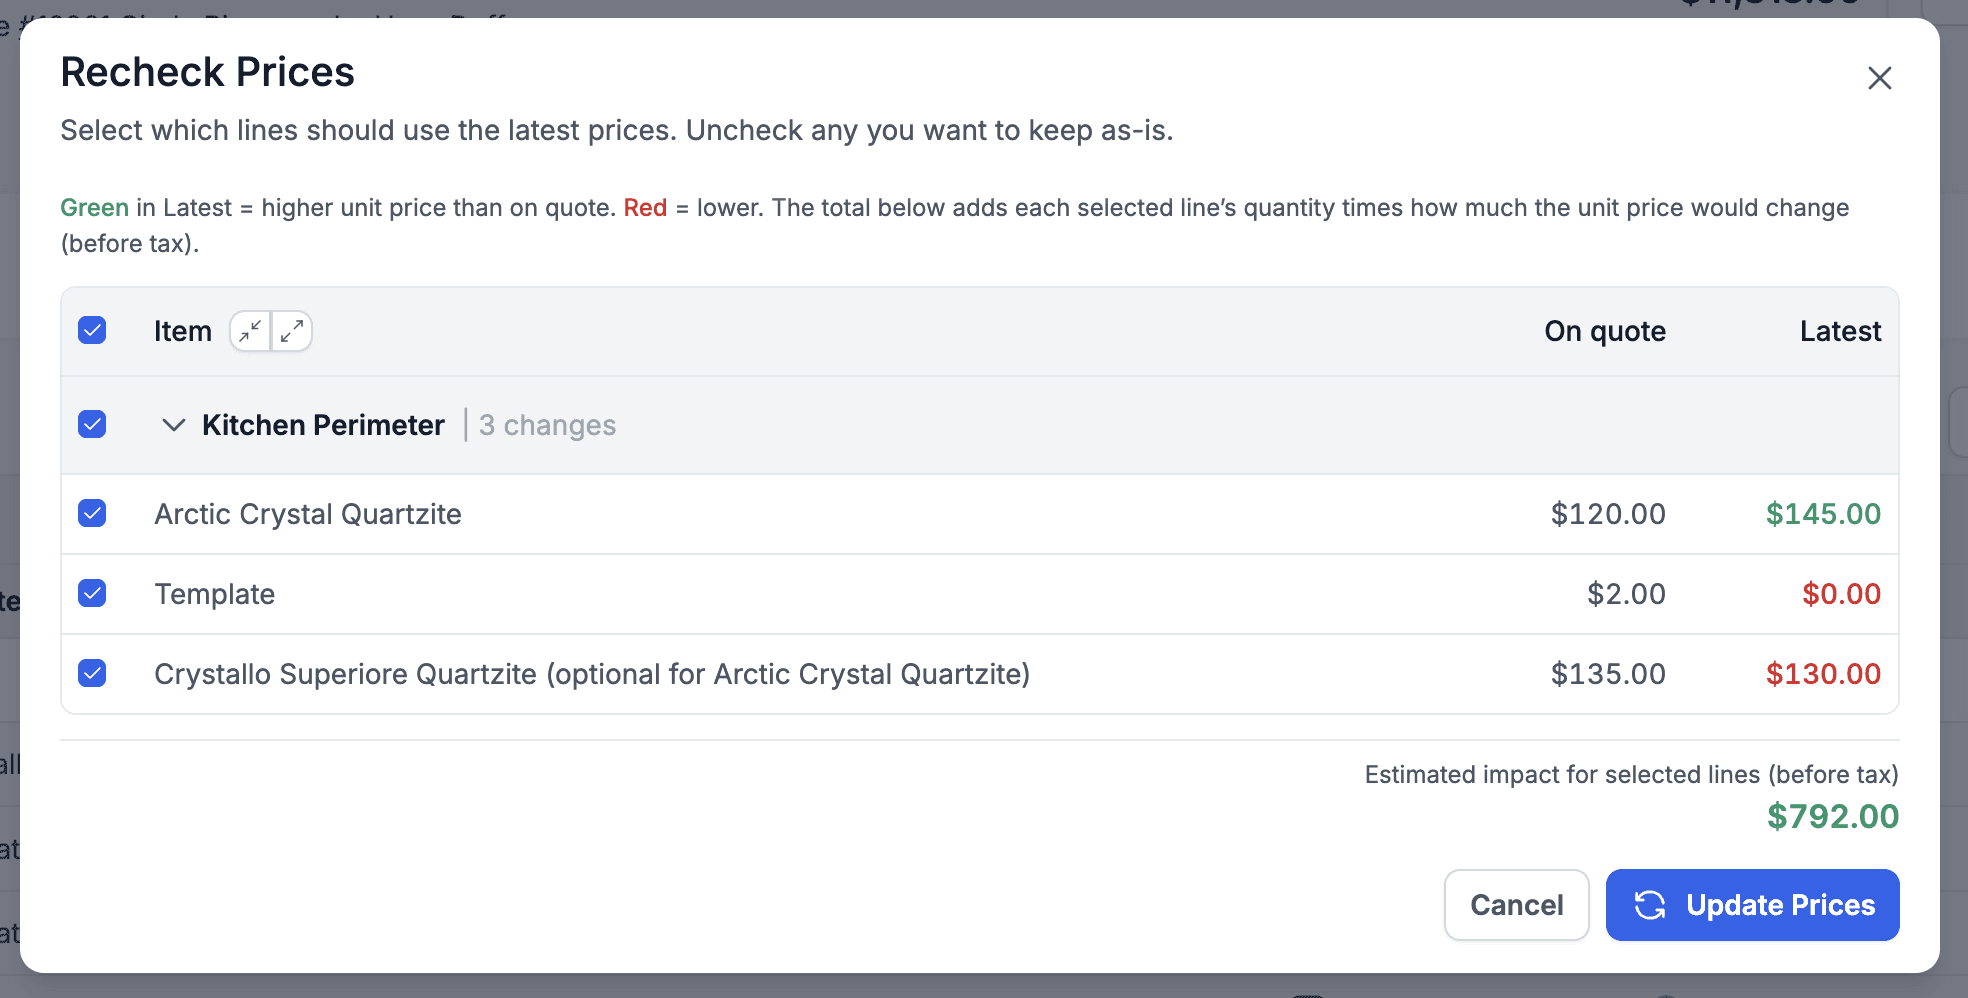Close the Recheck Prices dialog
1968x998 pixels.
pyautogui.click(x=1879, y=78)
